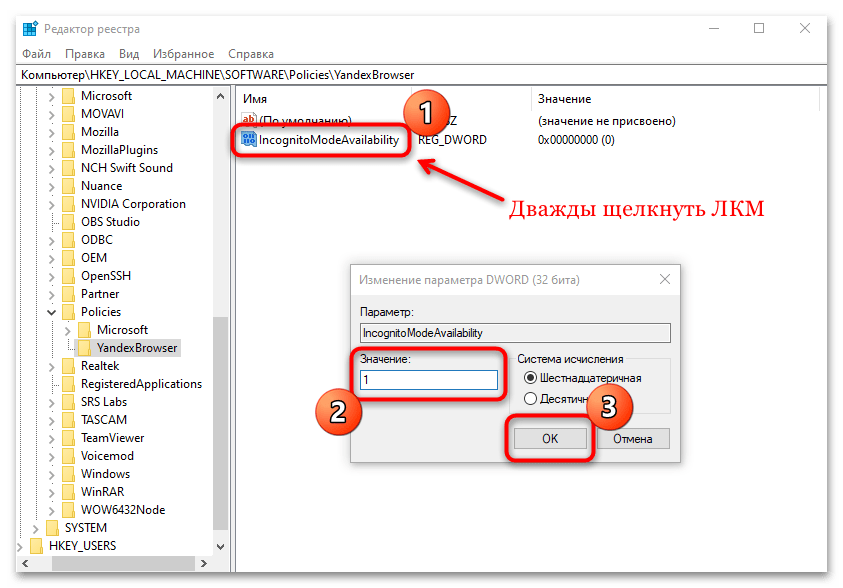Viewport: 843px width, 588px height.
Task: Click the OEM folder icon
Action: pyautogui.click(x=68, y=258)
